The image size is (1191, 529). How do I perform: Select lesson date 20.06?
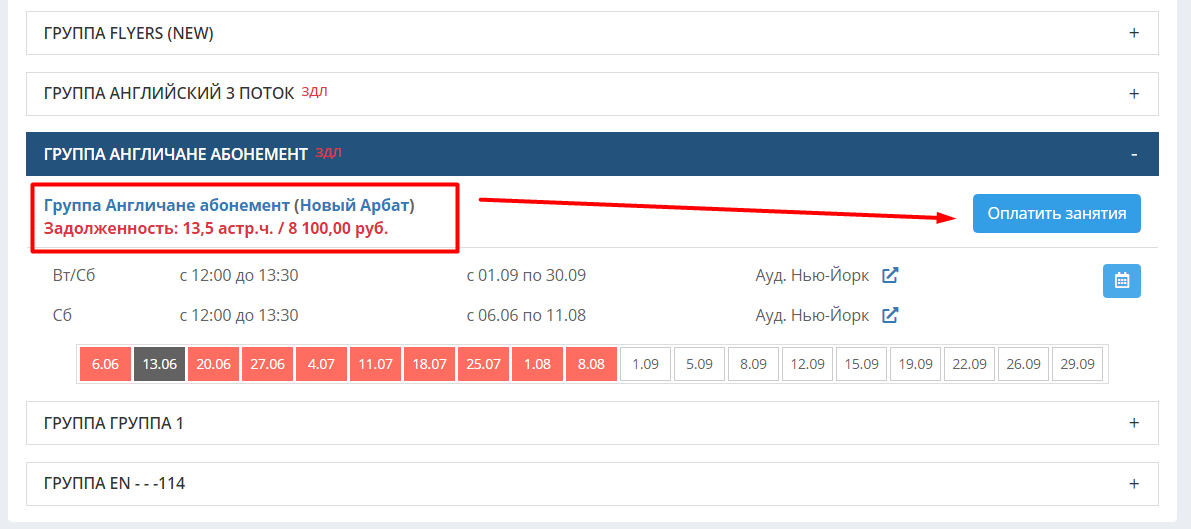(213, 364)
